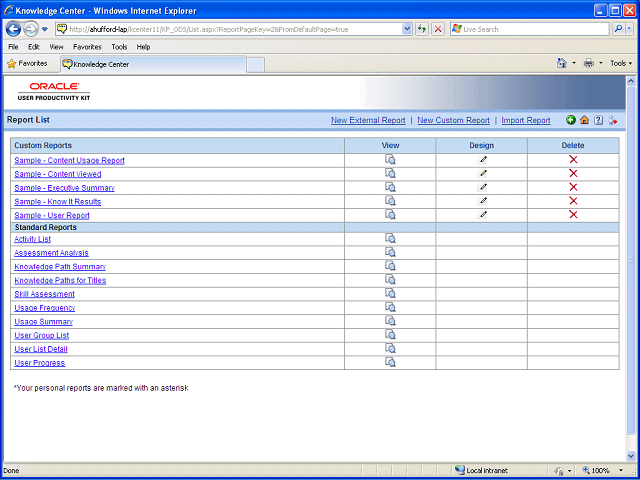This screenshot has width=640, height=480.
Task: Click New Custom Report link
Action: [453, 120]
